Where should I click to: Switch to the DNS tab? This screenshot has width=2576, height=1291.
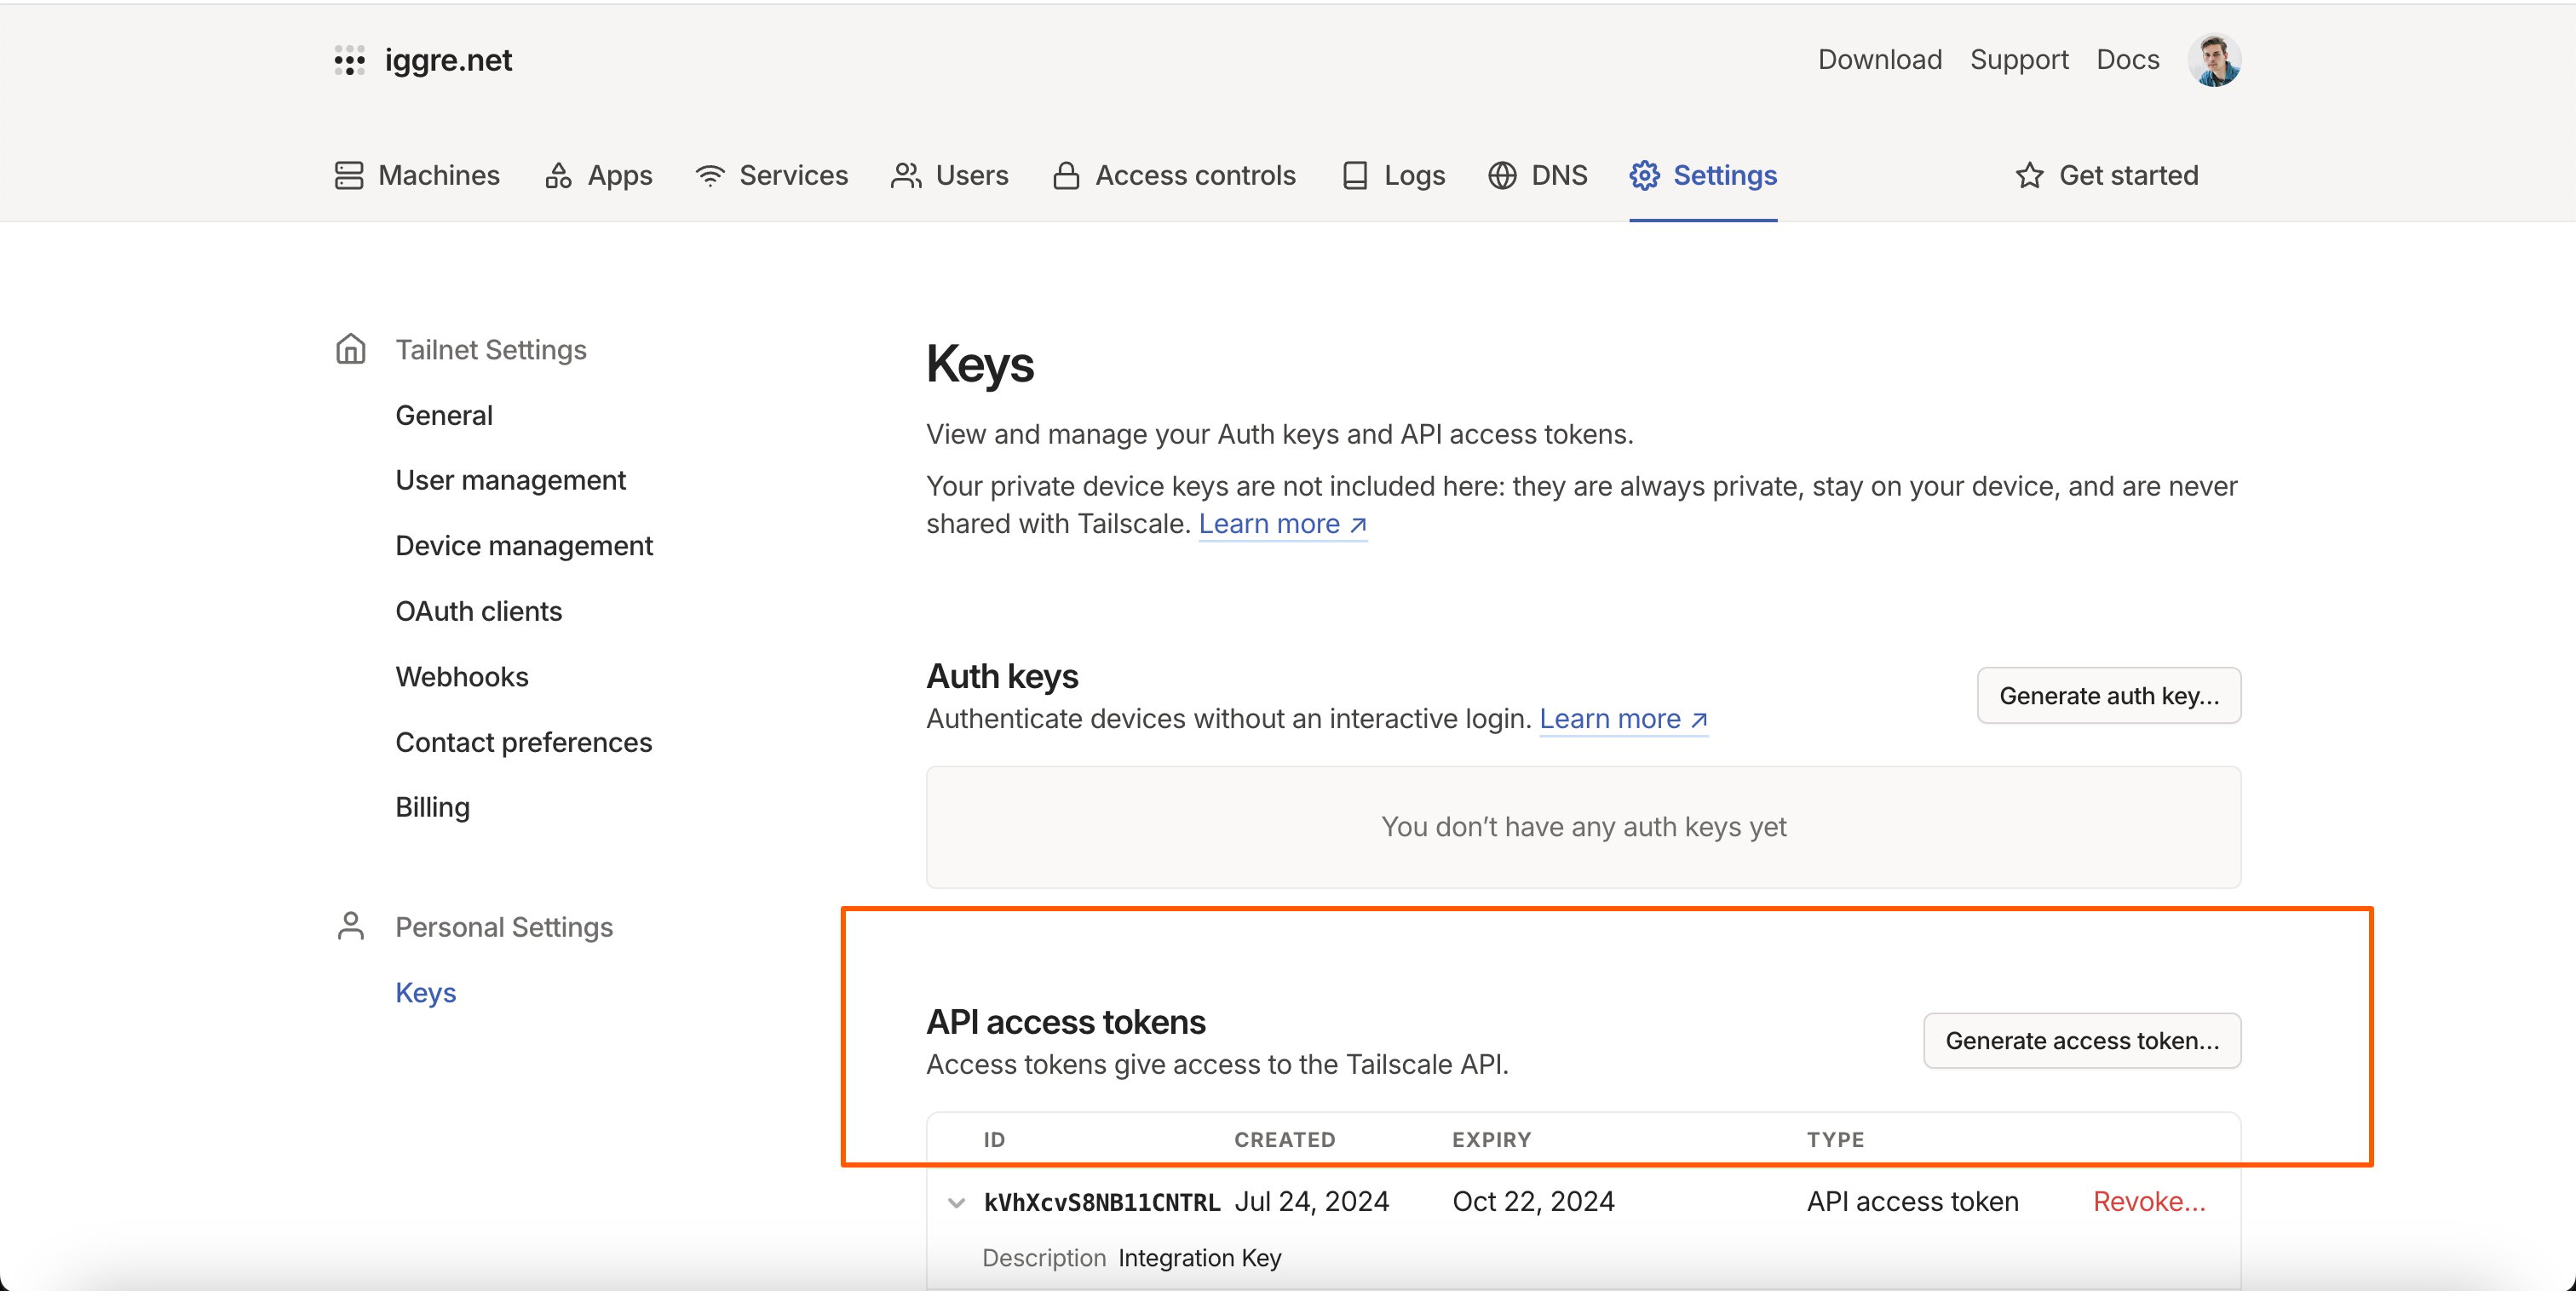click(x=1538, y=175)
